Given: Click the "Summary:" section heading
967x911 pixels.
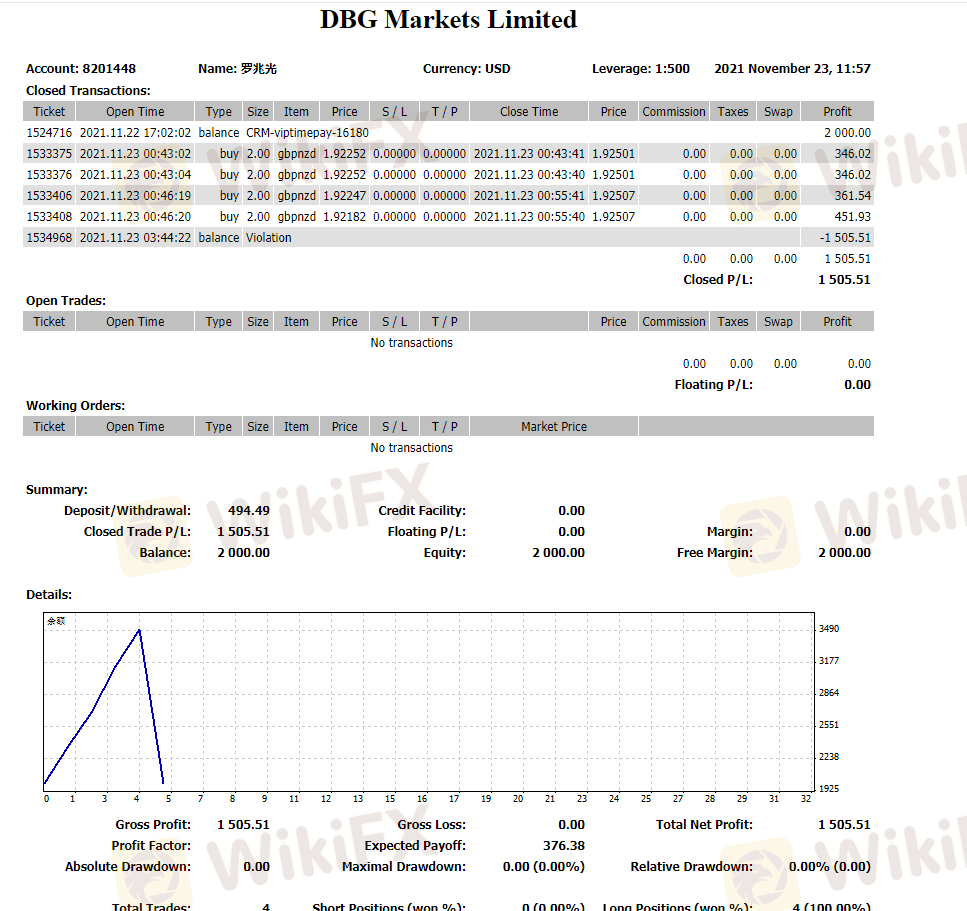Looking at the screenshot, I should 57,490.
